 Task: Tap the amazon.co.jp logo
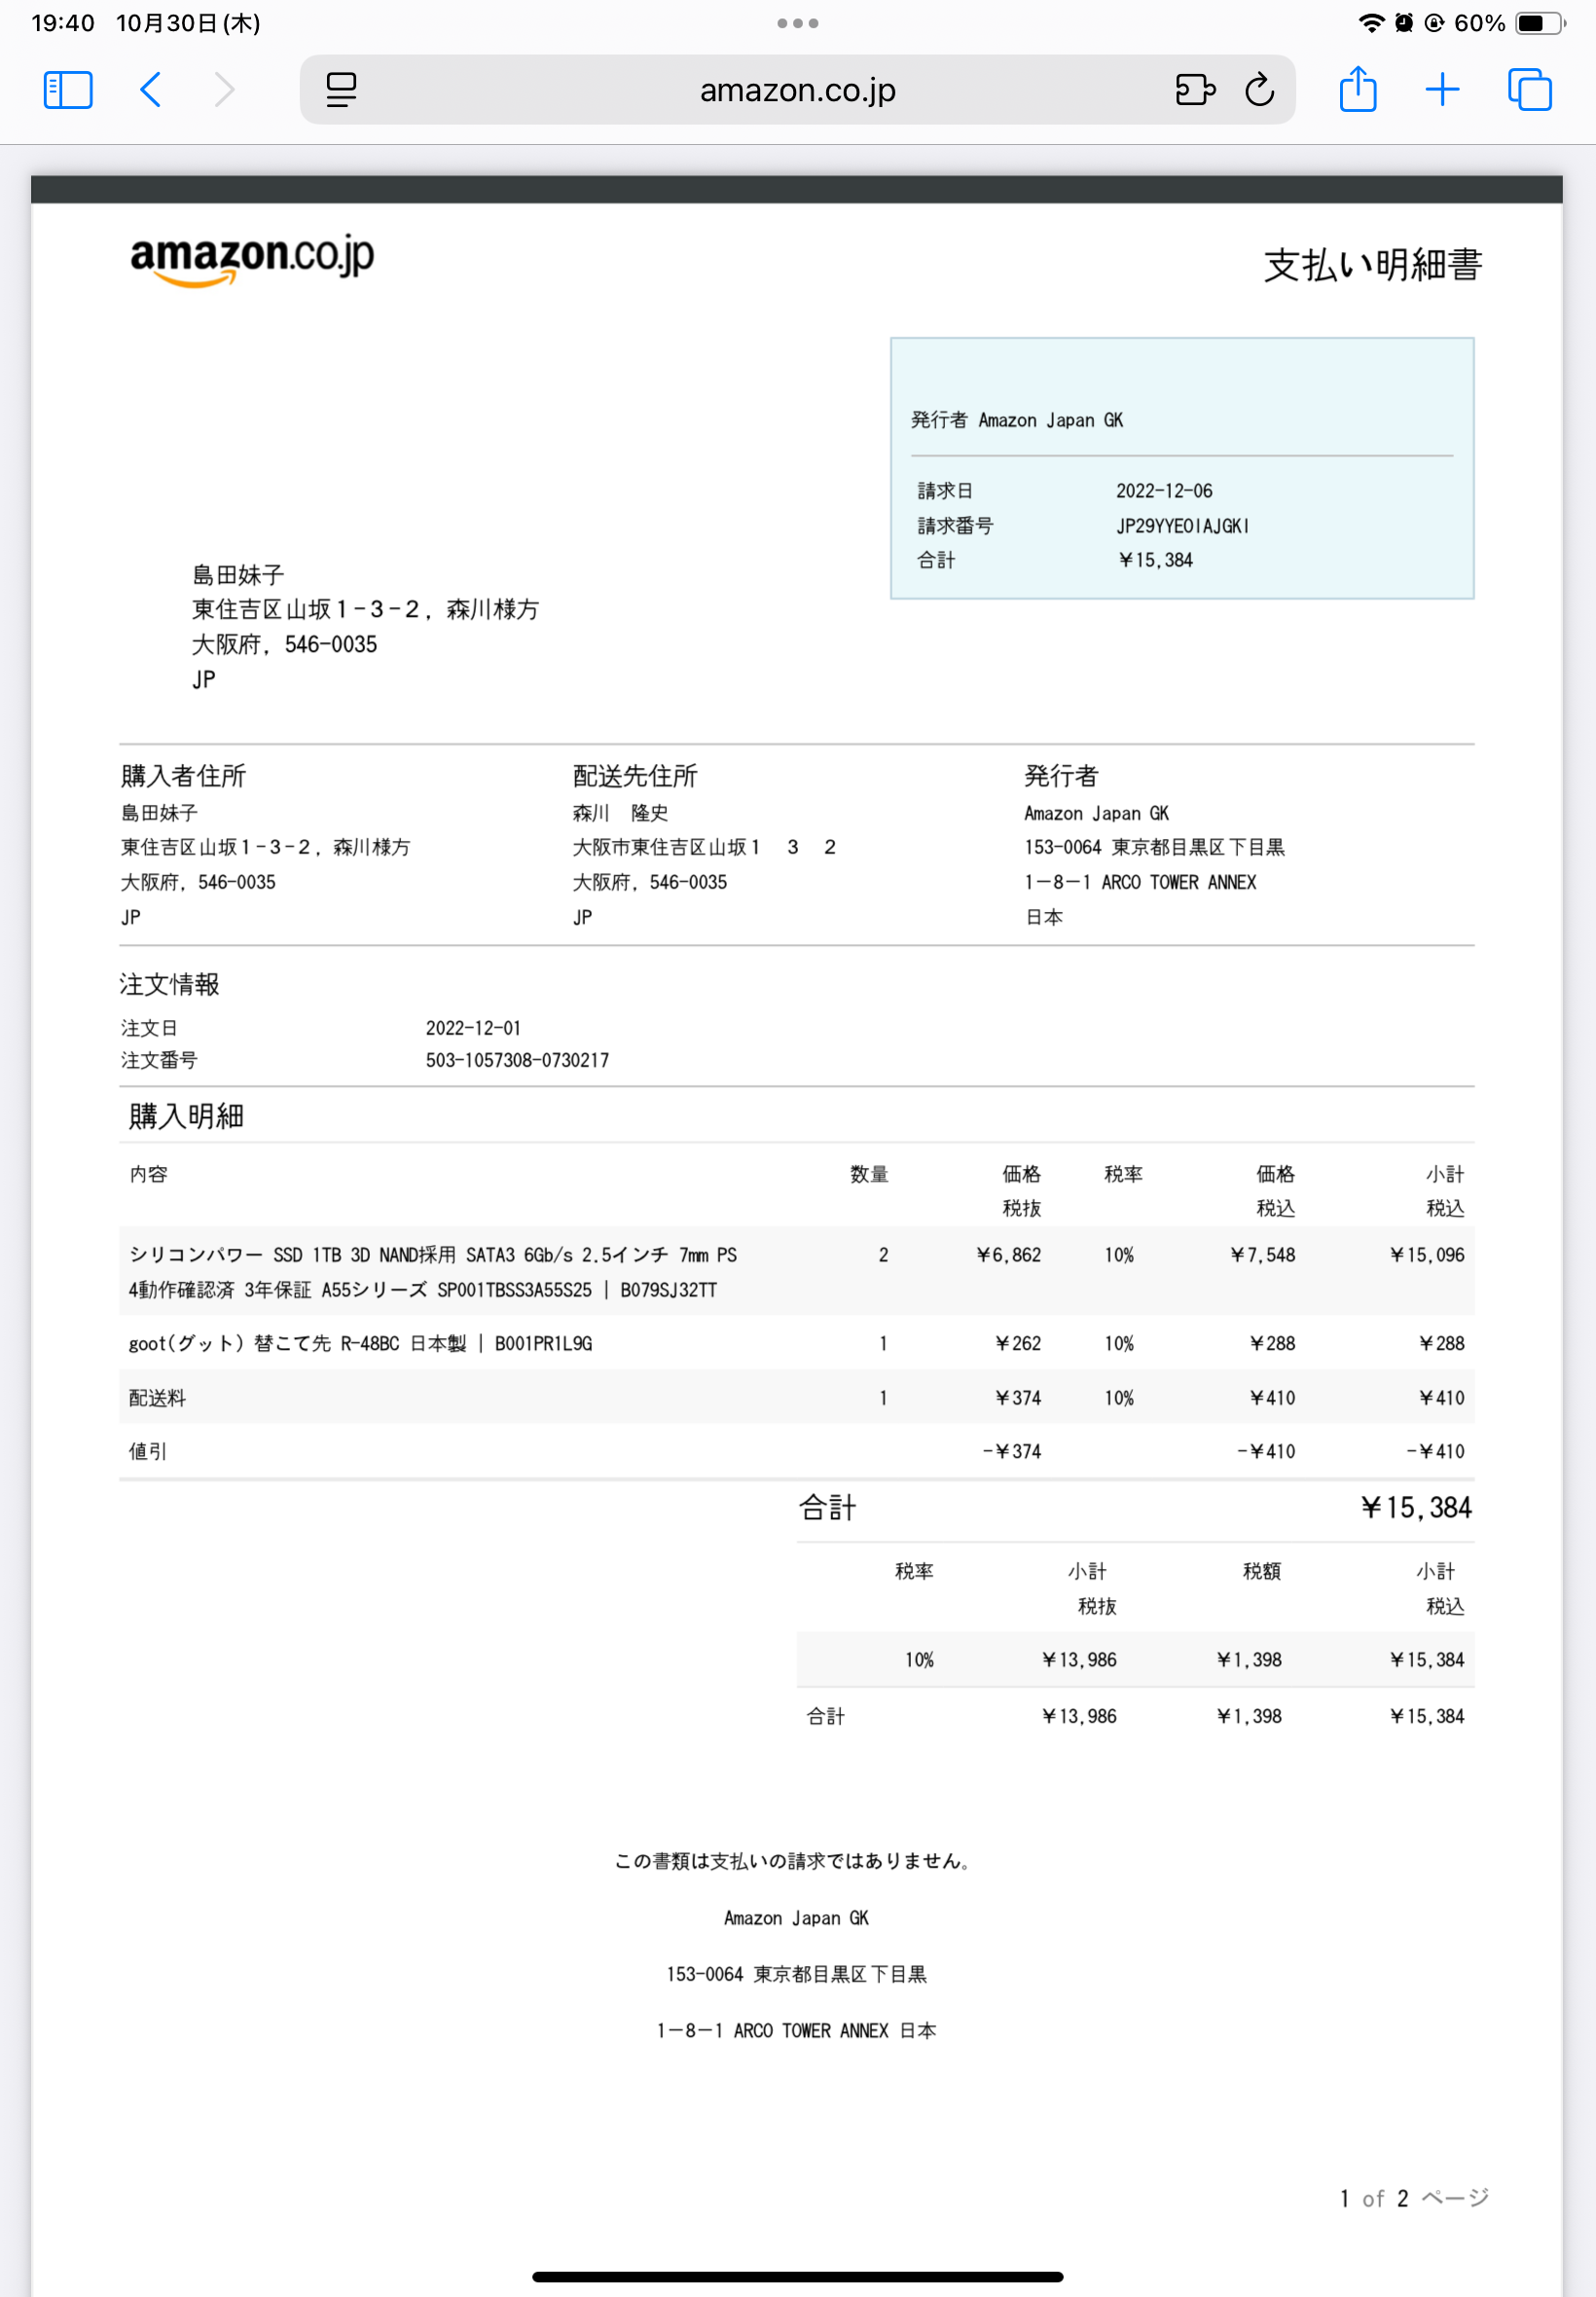click(x=252, y=259)
